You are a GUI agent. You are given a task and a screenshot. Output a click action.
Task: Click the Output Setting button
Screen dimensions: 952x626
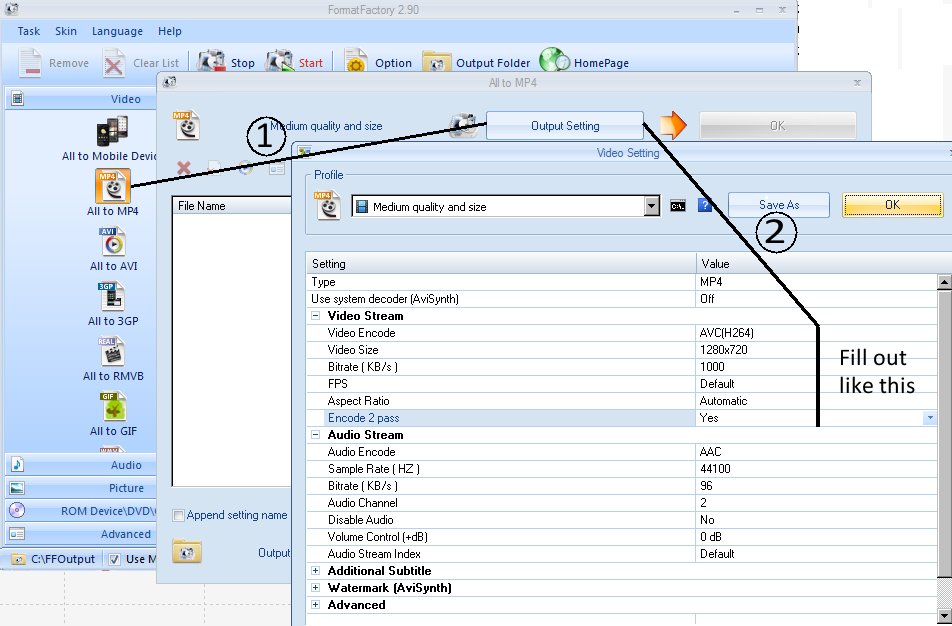click(565, 126)
